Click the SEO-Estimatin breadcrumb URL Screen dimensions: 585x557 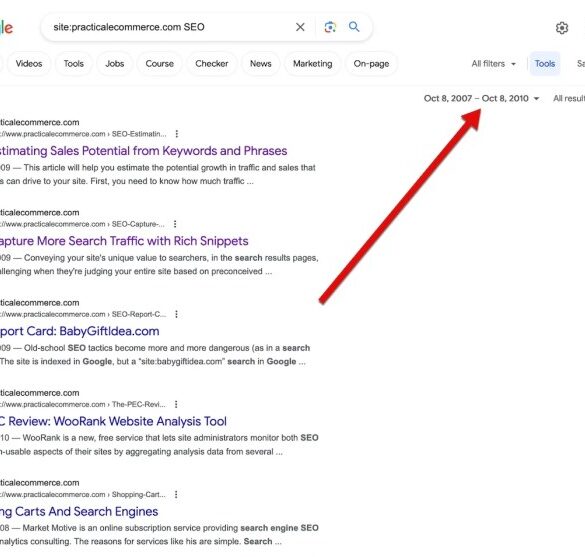[83, 134]
